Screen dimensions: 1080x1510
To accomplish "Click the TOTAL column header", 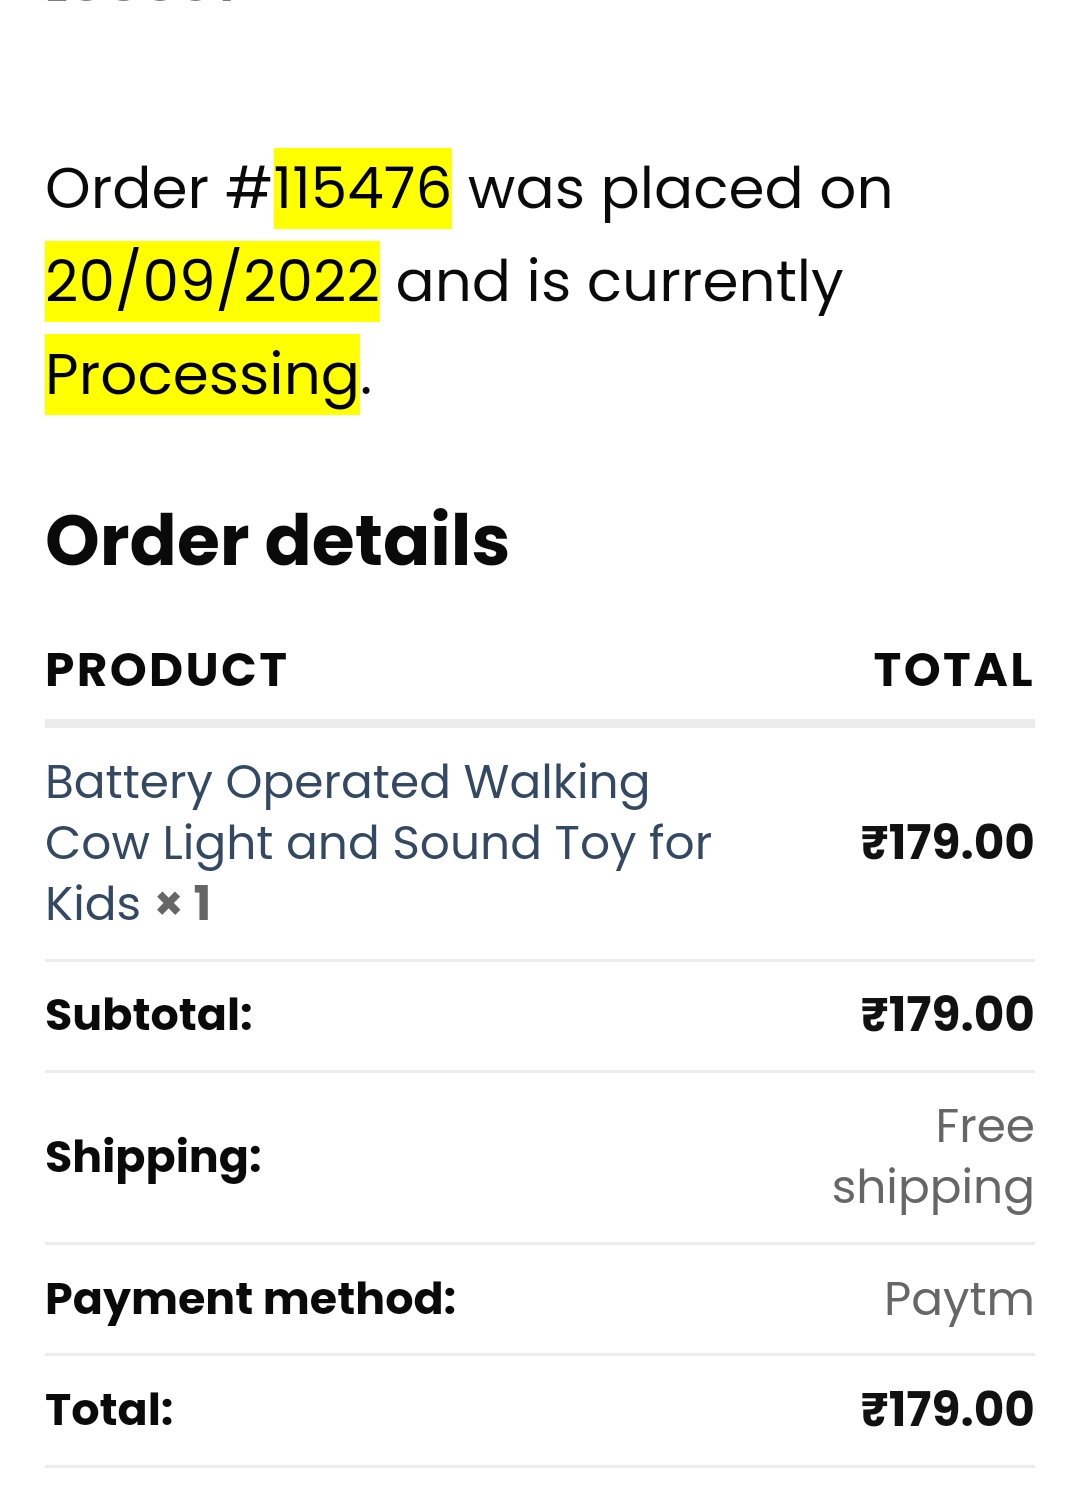I will click(953, 670).
